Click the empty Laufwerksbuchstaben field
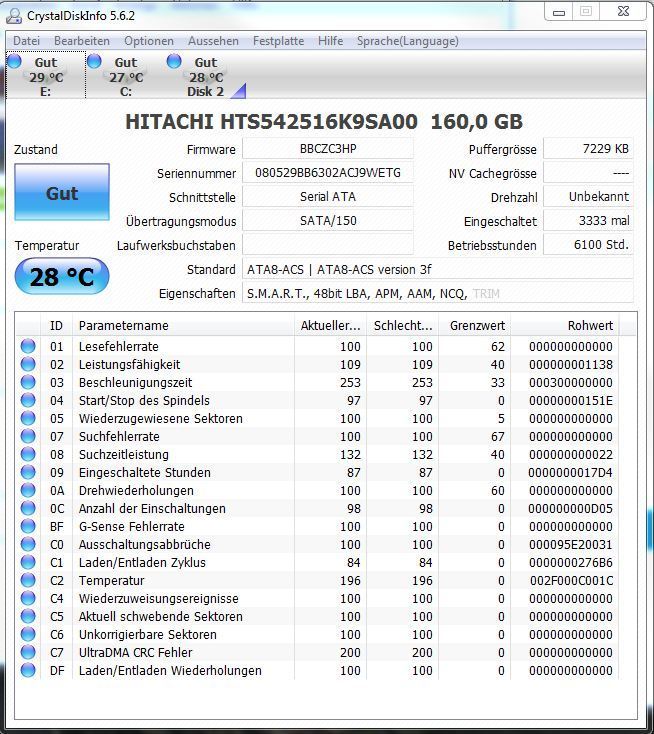The image size is (654, 734). 328,245
